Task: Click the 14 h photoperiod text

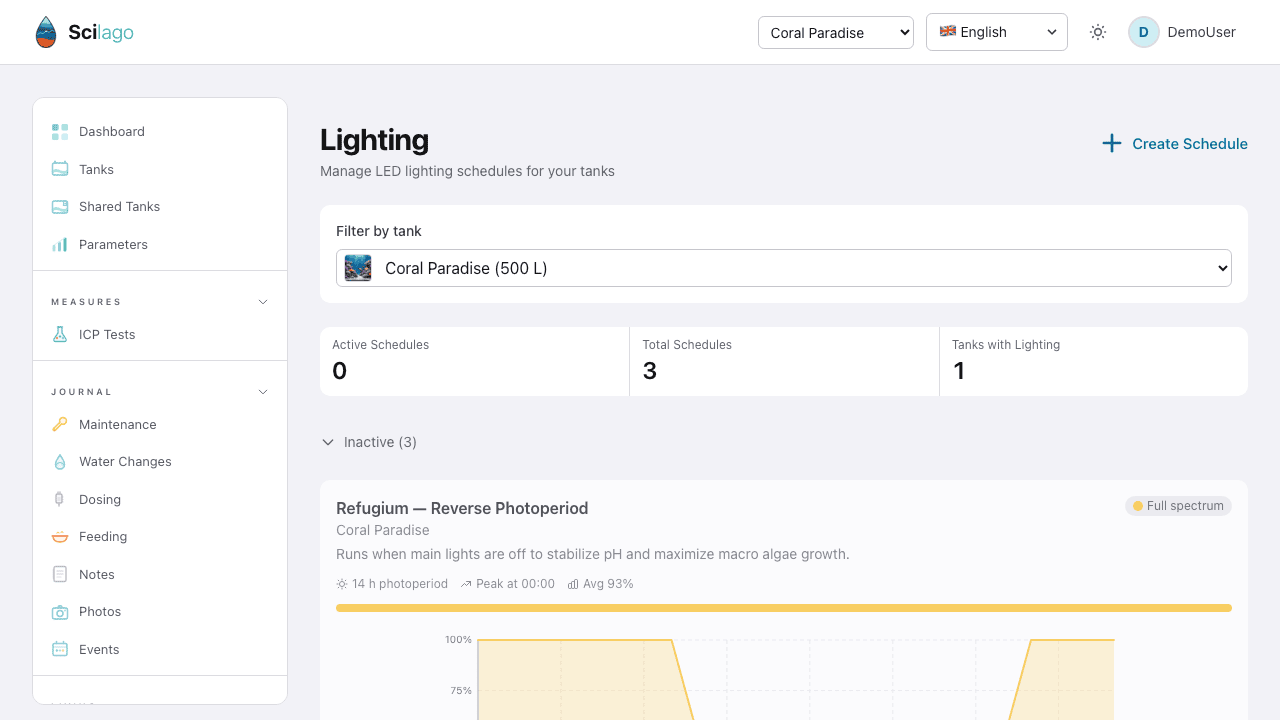Action: (x=400, y=584)
